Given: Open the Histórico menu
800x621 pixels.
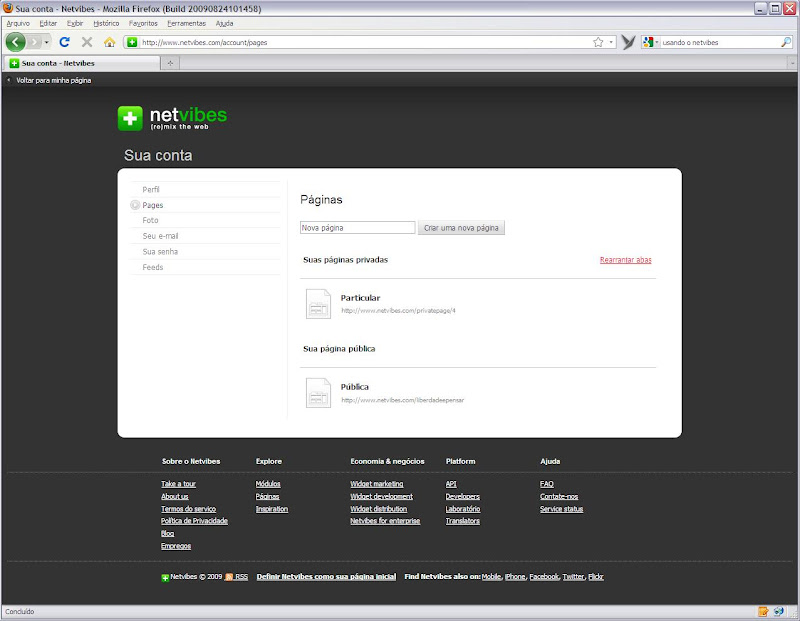Looking at the screenshot, I should (x=106, y=23).
